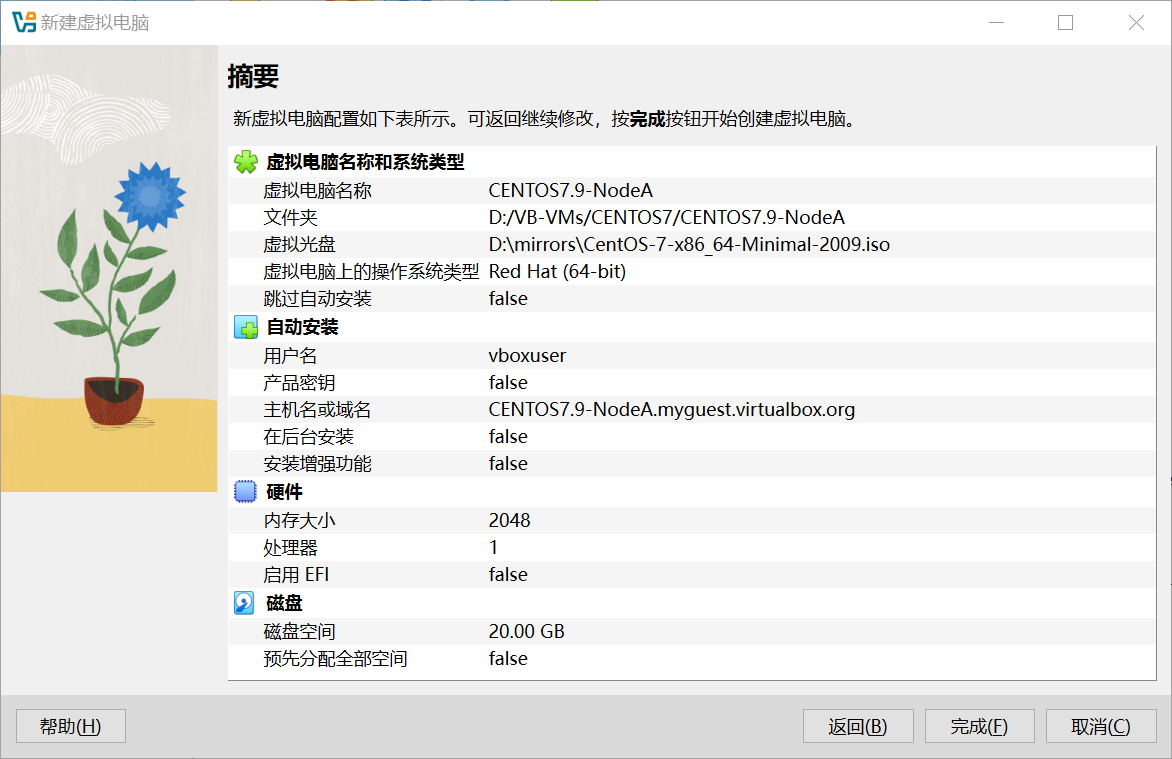Click the disk section icon
Screen dimensions: 1172x759
[244, 603]
